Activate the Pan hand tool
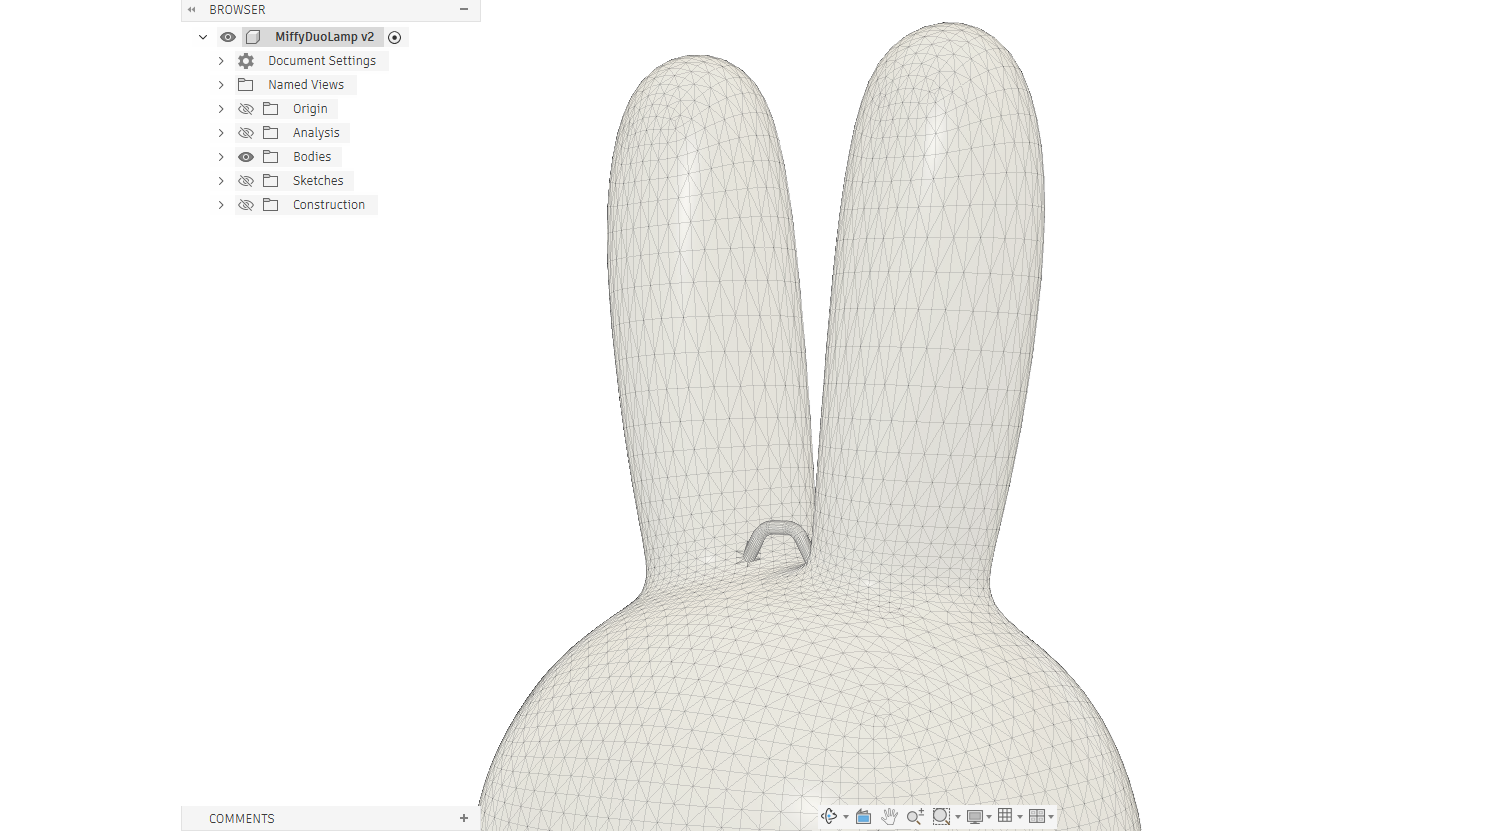 889,817
